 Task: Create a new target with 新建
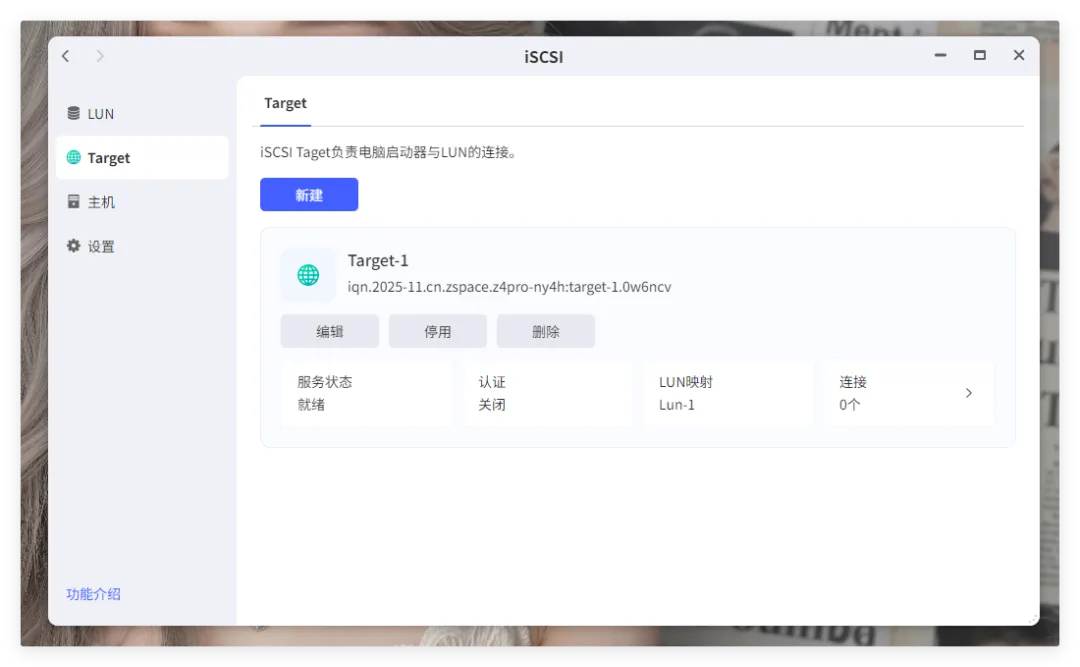[309, 194]
